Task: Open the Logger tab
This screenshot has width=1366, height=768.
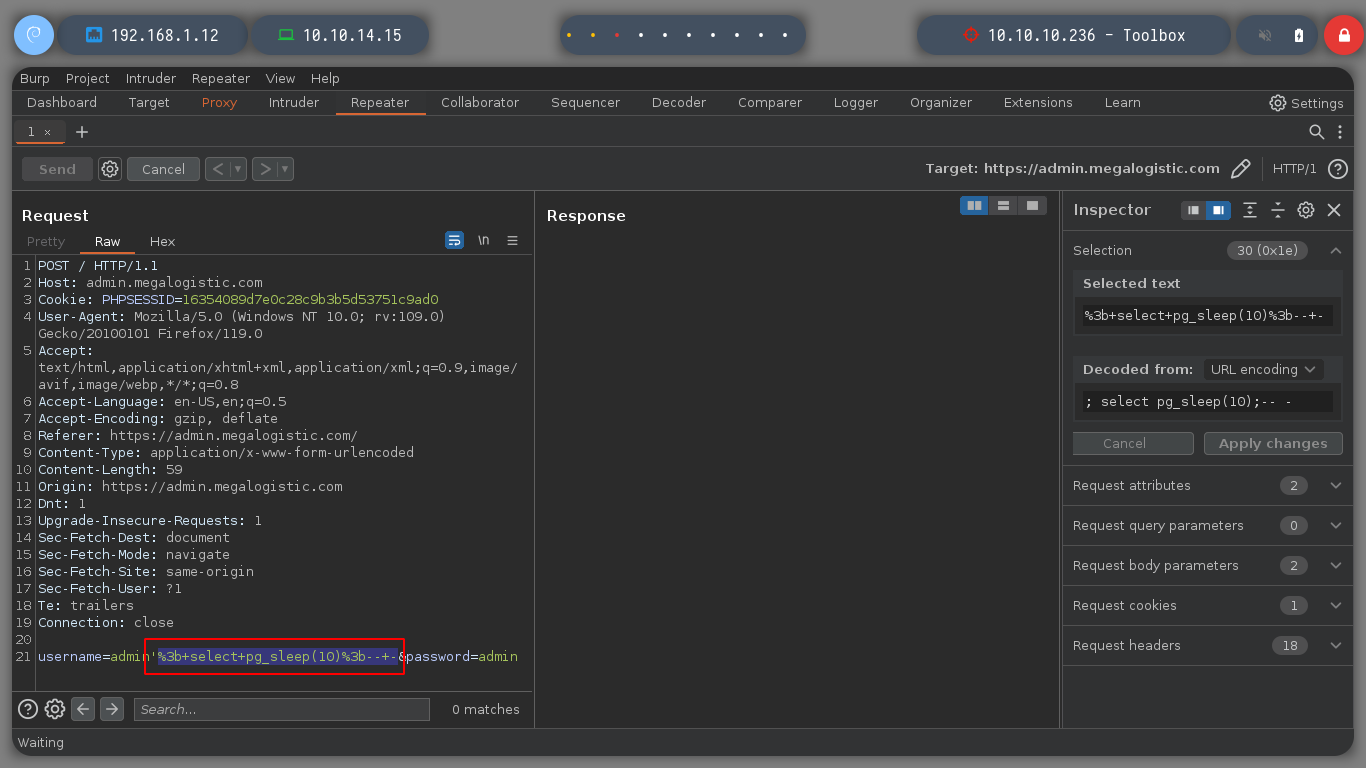Action: tap(856, 103)
